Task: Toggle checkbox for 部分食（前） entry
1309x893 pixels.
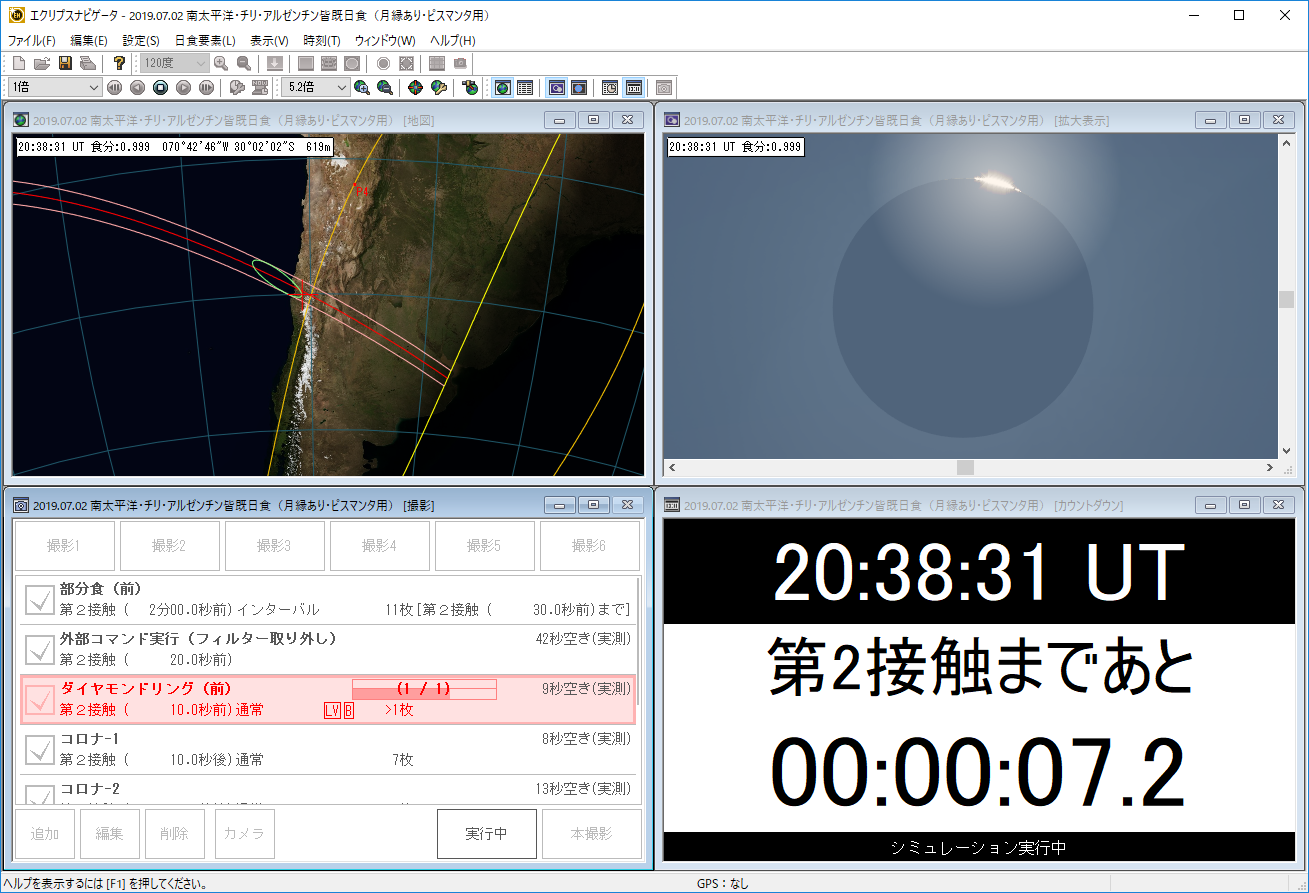Action: (x=40, y=600)
